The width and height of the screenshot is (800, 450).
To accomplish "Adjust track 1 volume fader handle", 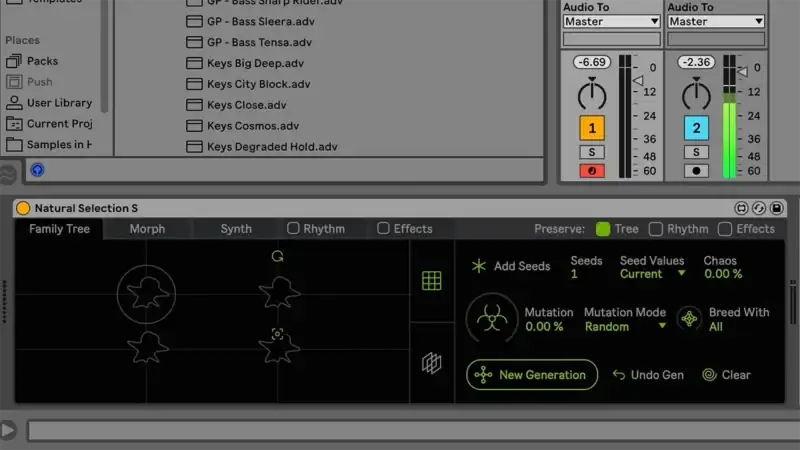I will click(638, 80).
